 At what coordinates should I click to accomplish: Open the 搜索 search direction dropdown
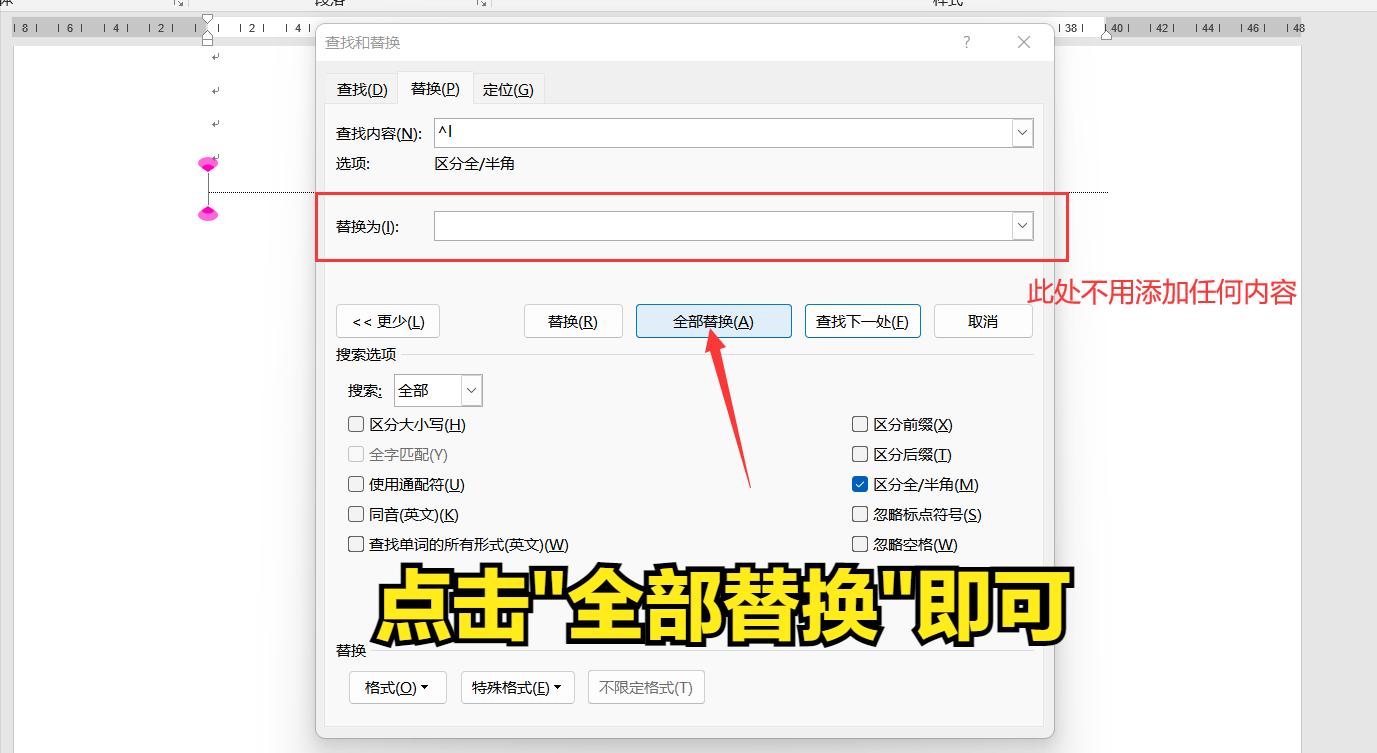468,390
